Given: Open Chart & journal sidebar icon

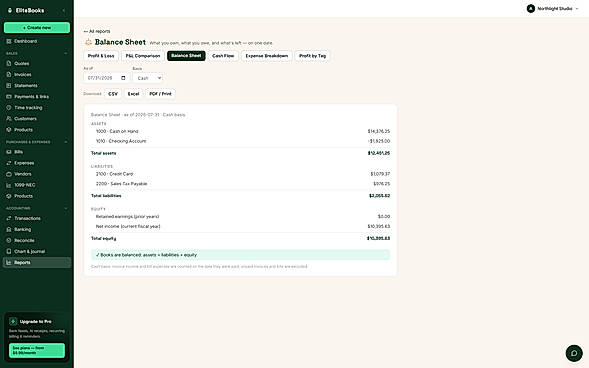Looking at the screenshot, I should tap(9, 251).
